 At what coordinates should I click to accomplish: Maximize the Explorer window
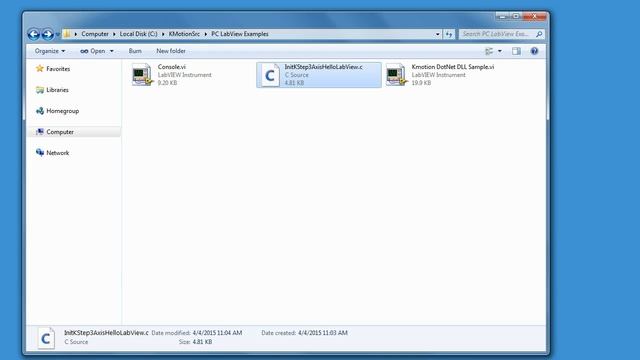point(516,17)
